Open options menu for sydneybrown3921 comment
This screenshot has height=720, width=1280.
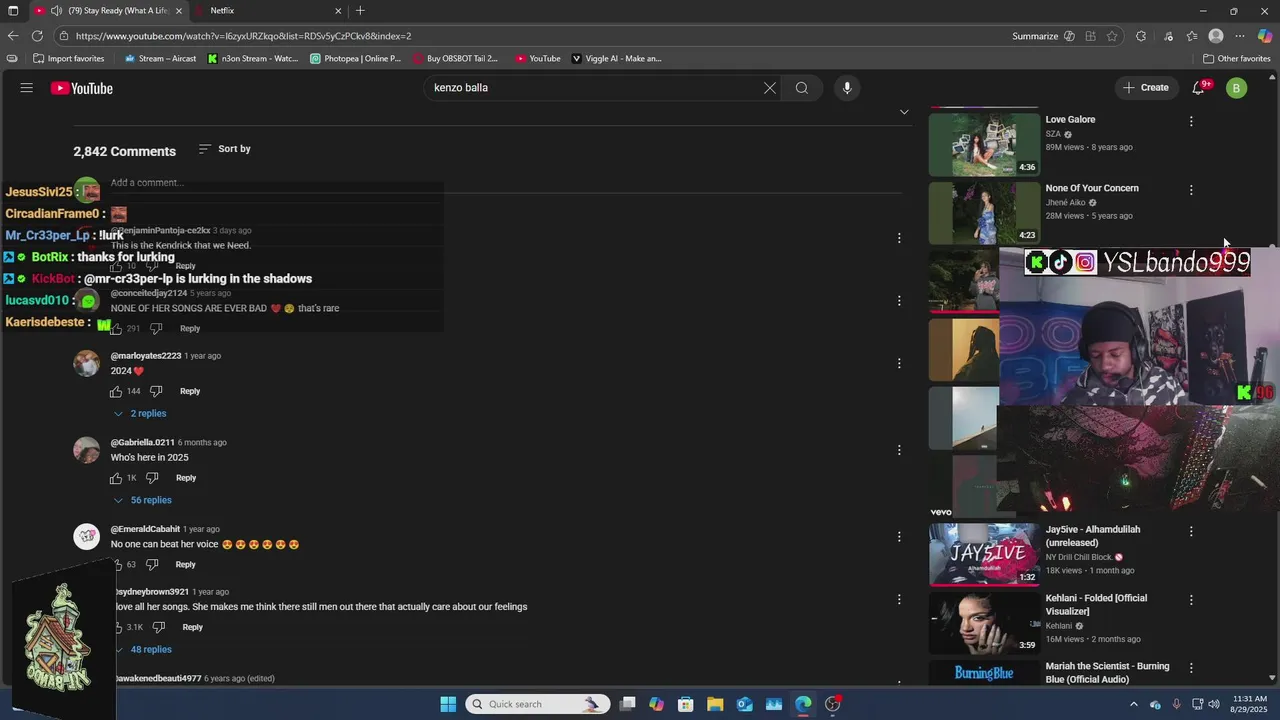click(899, 599)
